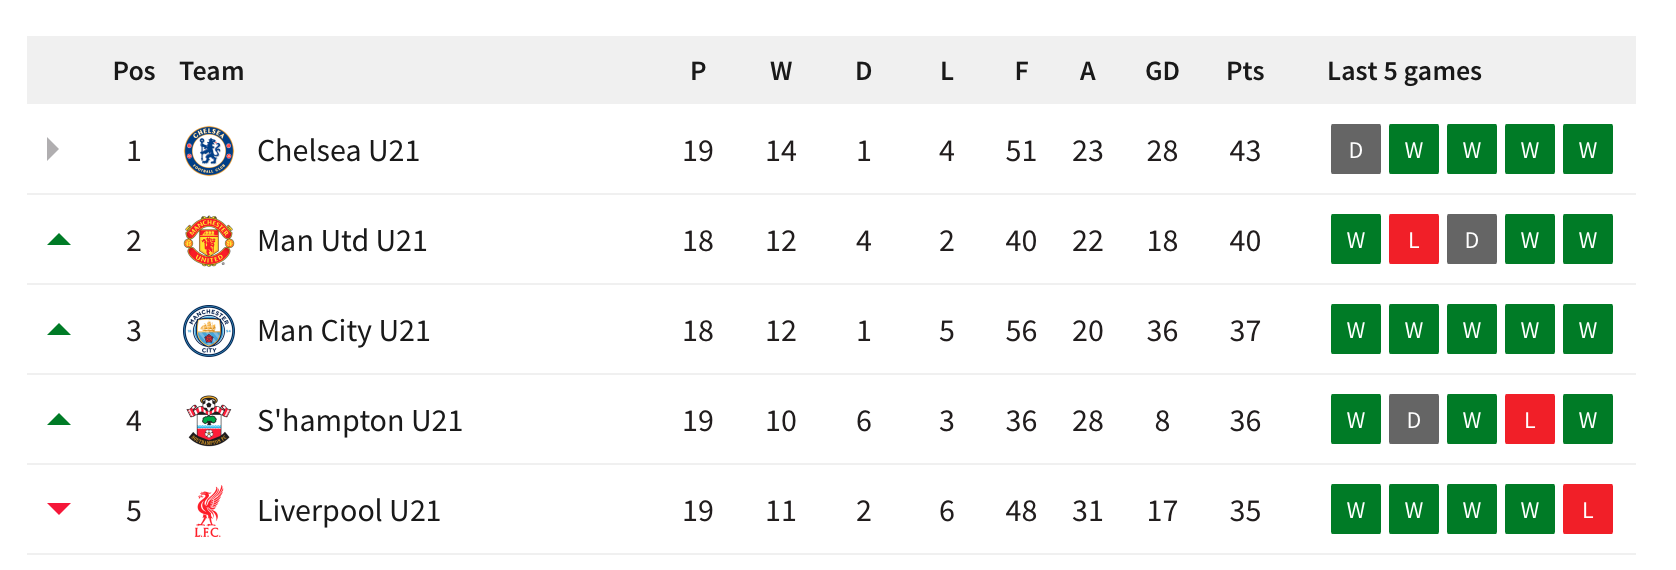This screenshot has width=1676, height=570.
Task: Select the Liverpool U21 team name
Action: point(349,511)
